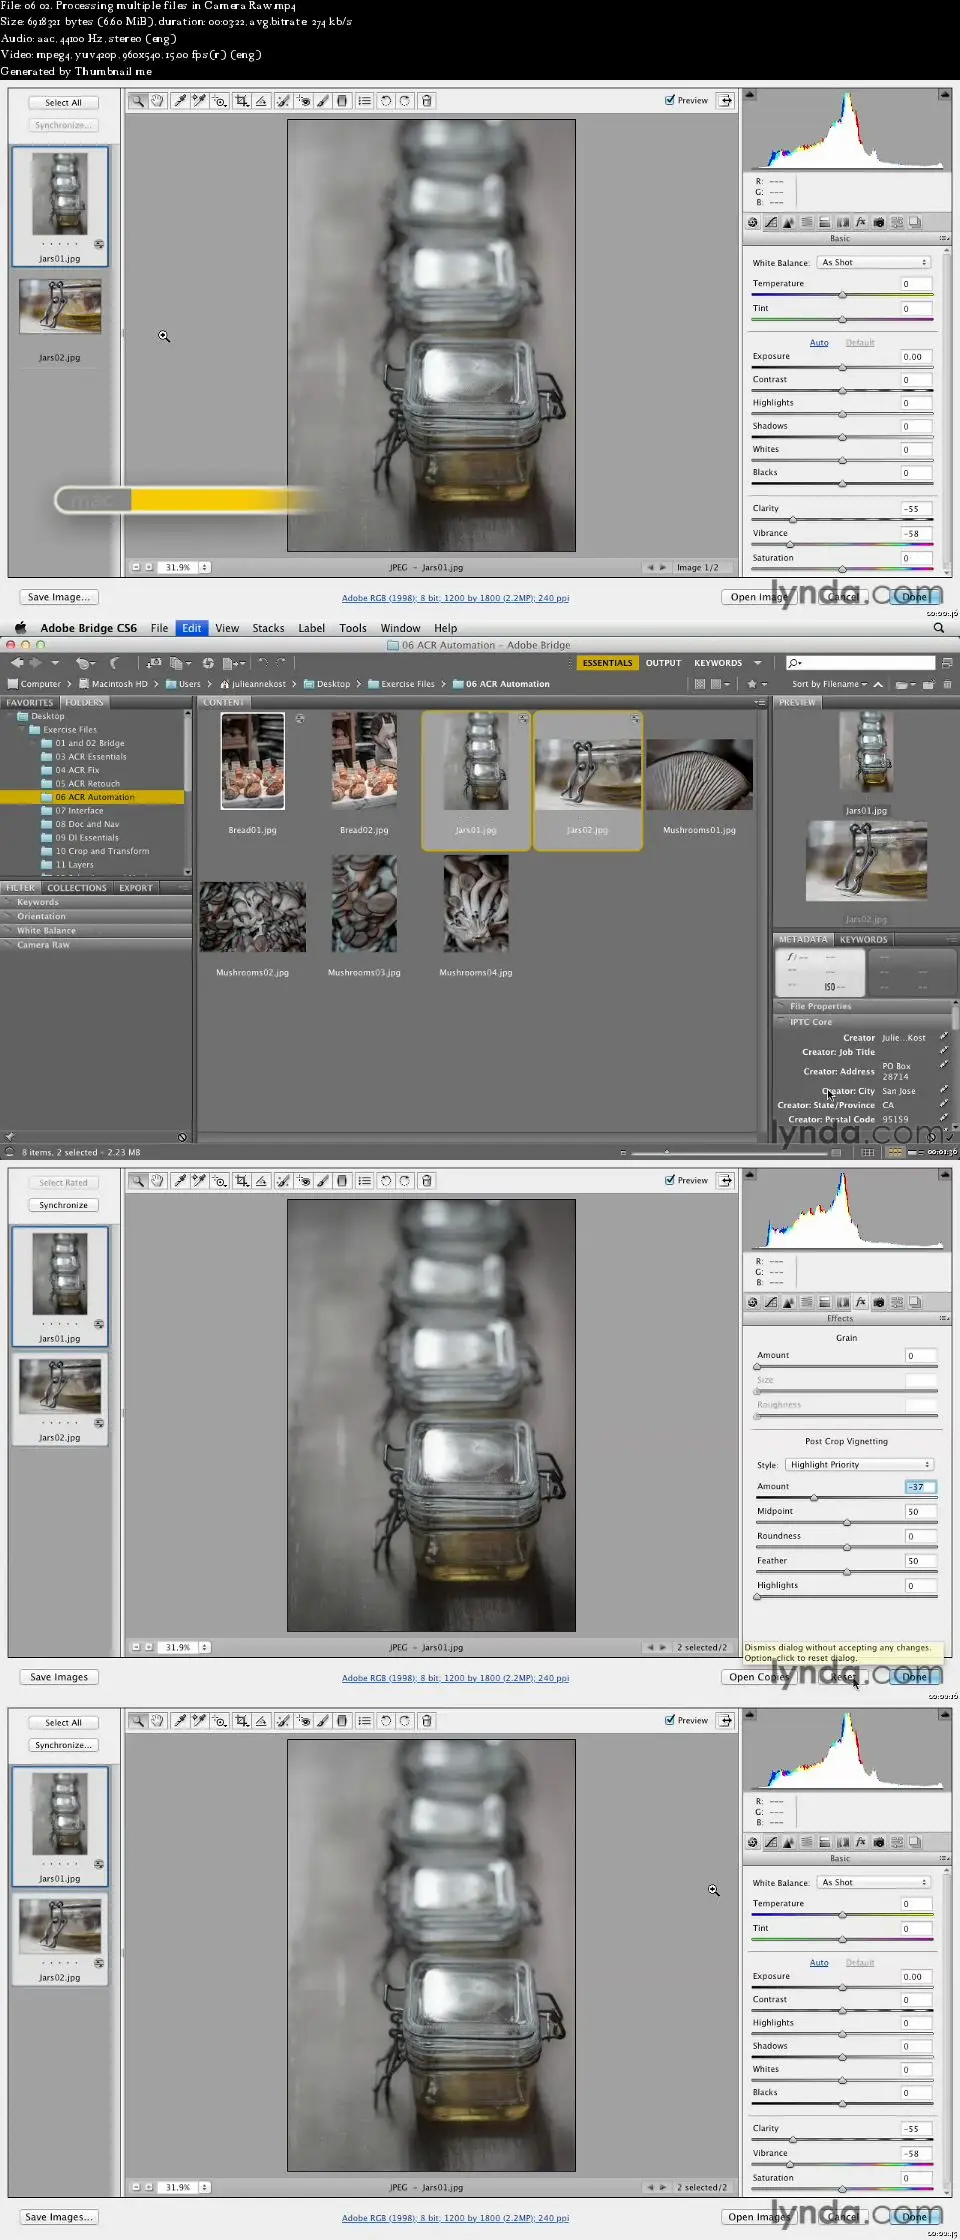Click the Bridge trash delete icon

947,685
